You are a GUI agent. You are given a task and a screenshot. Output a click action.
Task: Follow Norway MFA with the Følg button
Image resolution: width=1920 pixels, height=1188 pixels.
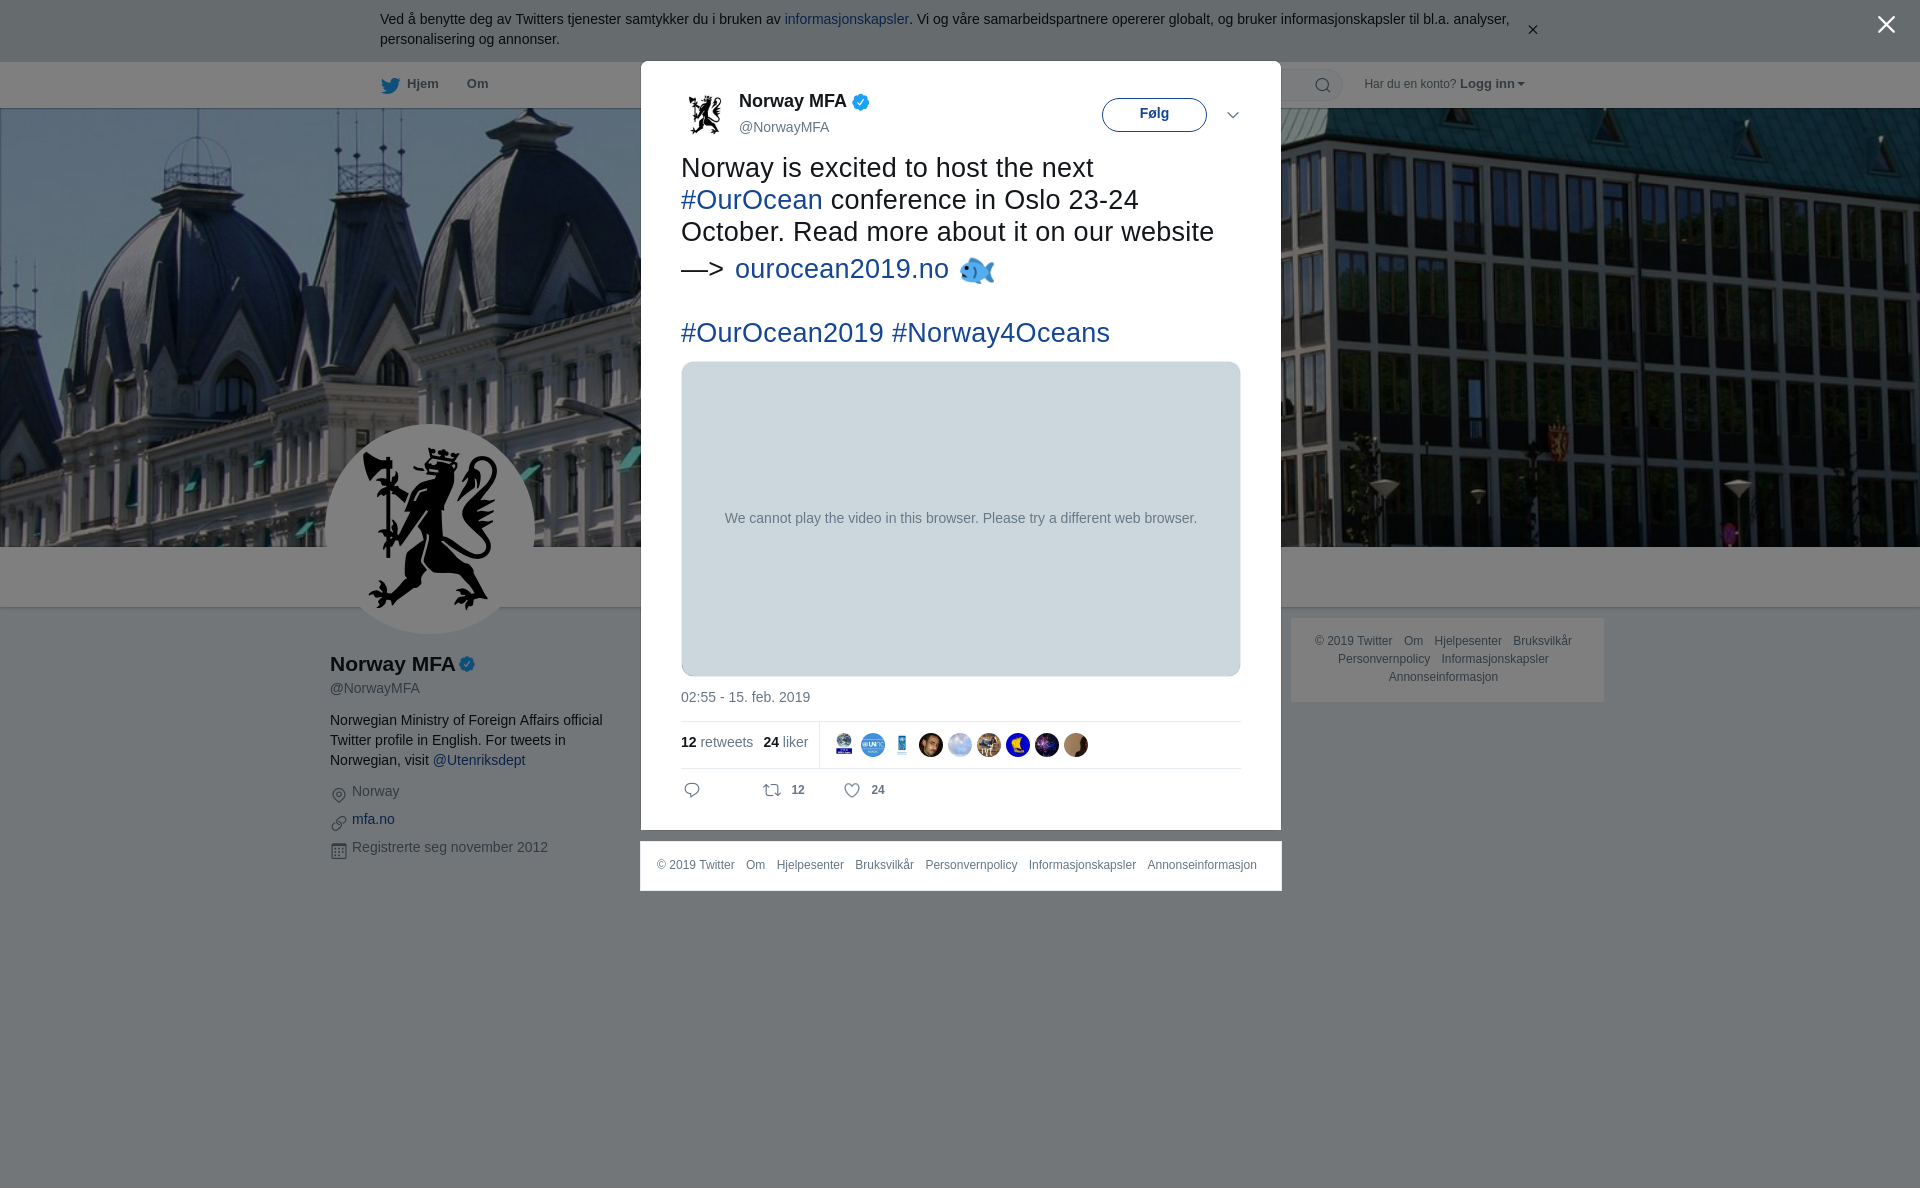pos(1154,115)
